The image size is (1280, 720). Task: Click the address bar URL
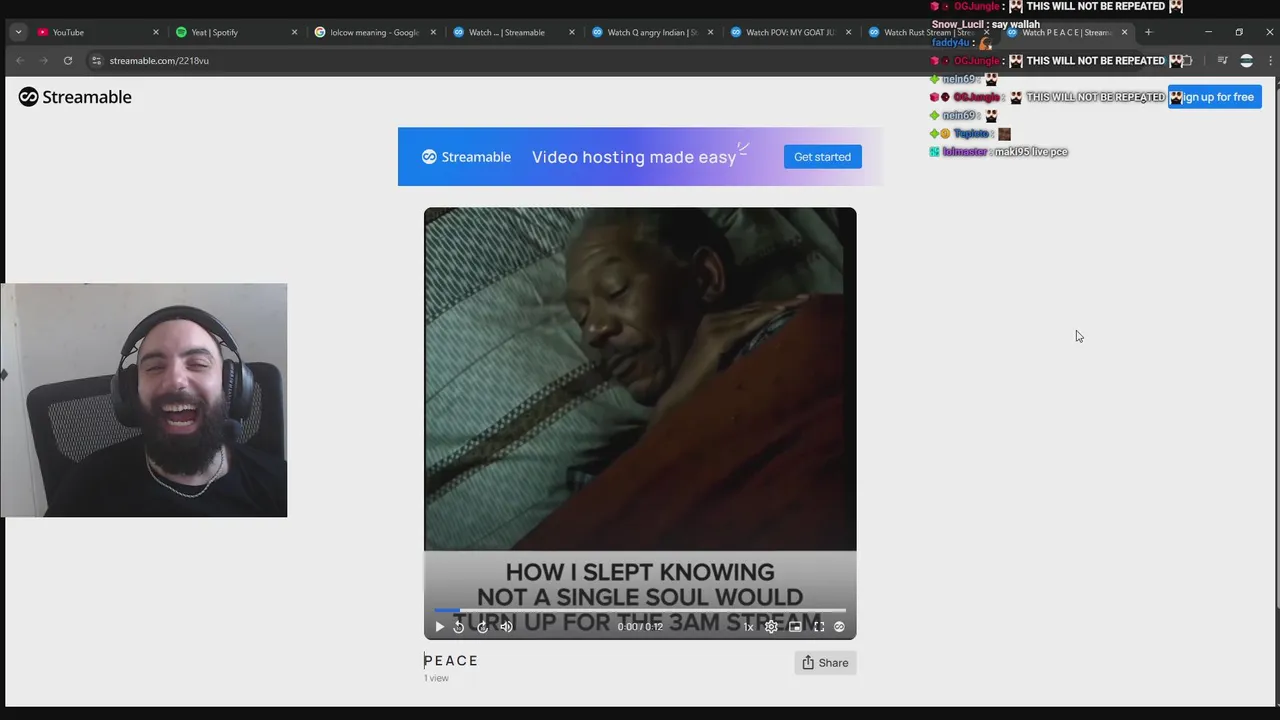tap(159, 61)
